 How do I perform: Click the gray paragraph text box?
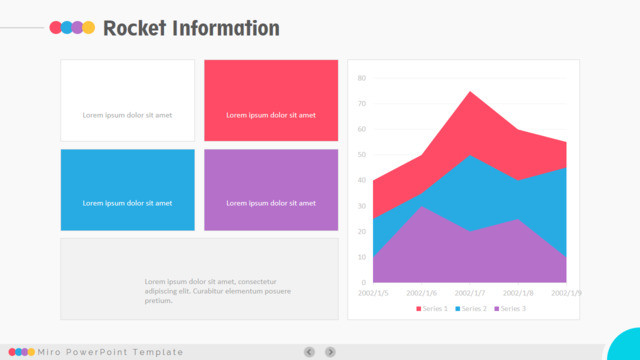click(x=200, y=279)
